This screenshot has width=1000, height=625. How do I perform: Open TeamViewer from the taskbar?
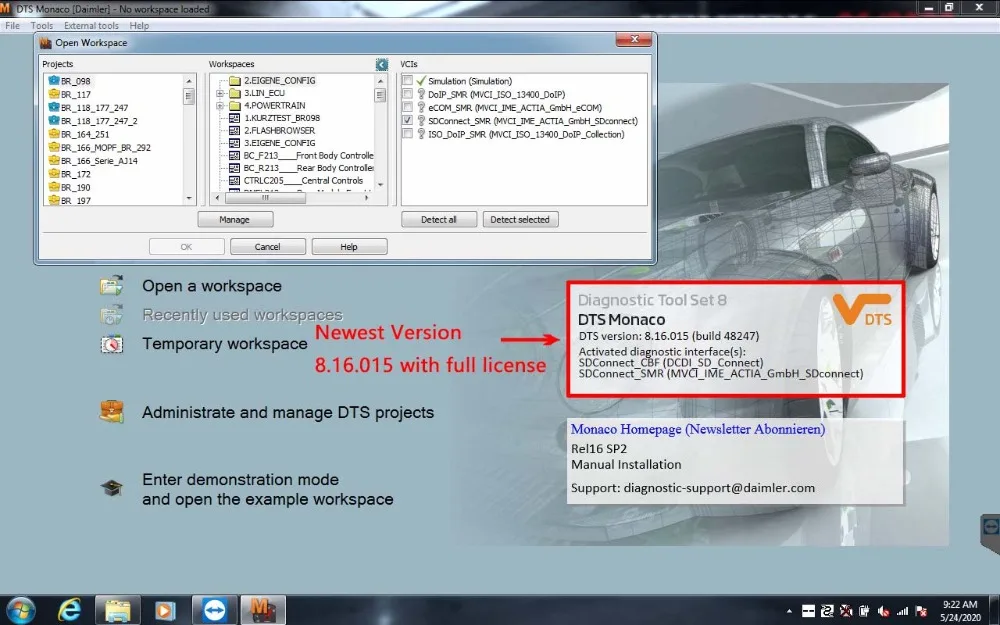pos(215,610)
